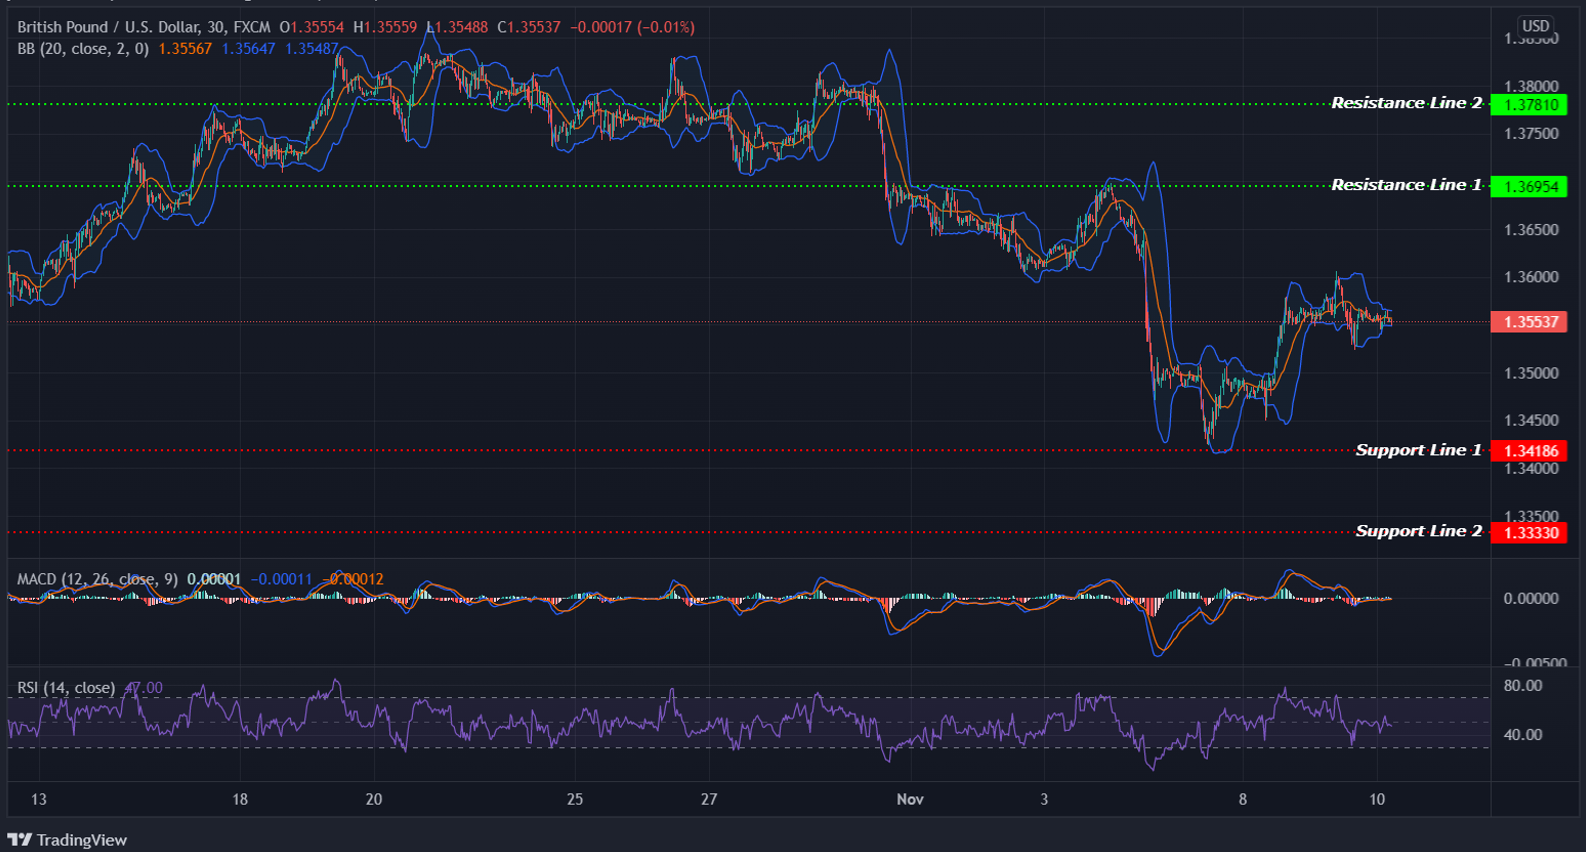Click the Support Line 1 text label
The image size is (1586, 852).
1418,450
